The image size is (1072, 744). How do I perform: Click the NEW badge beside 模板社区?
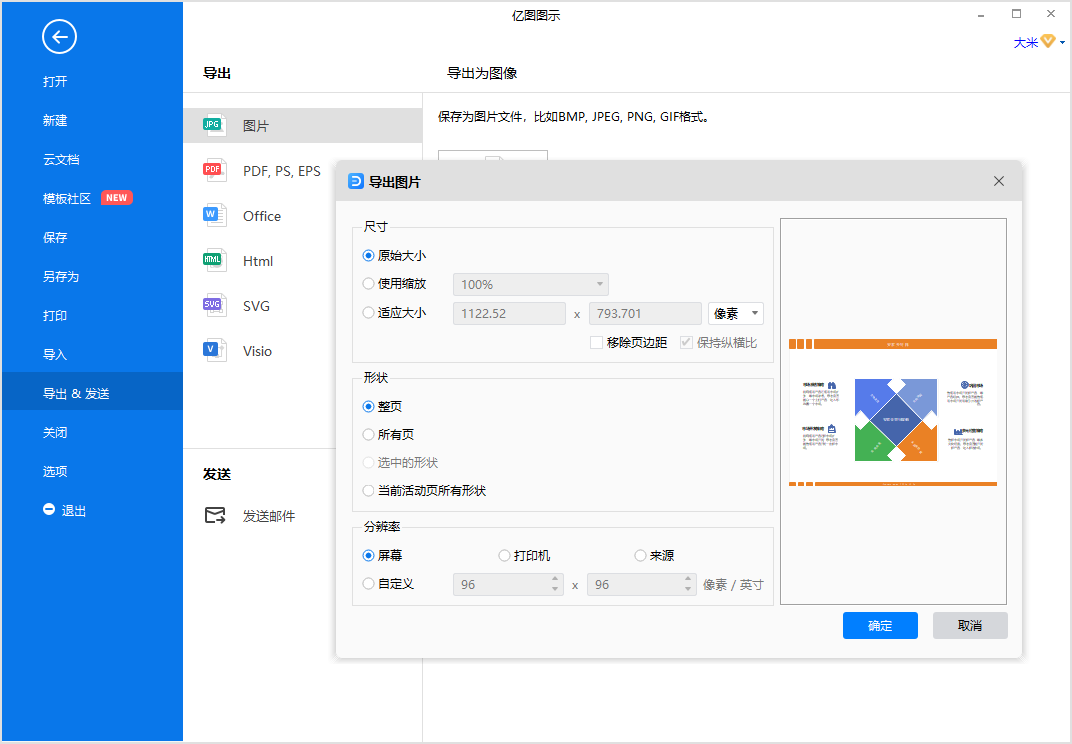116,198
